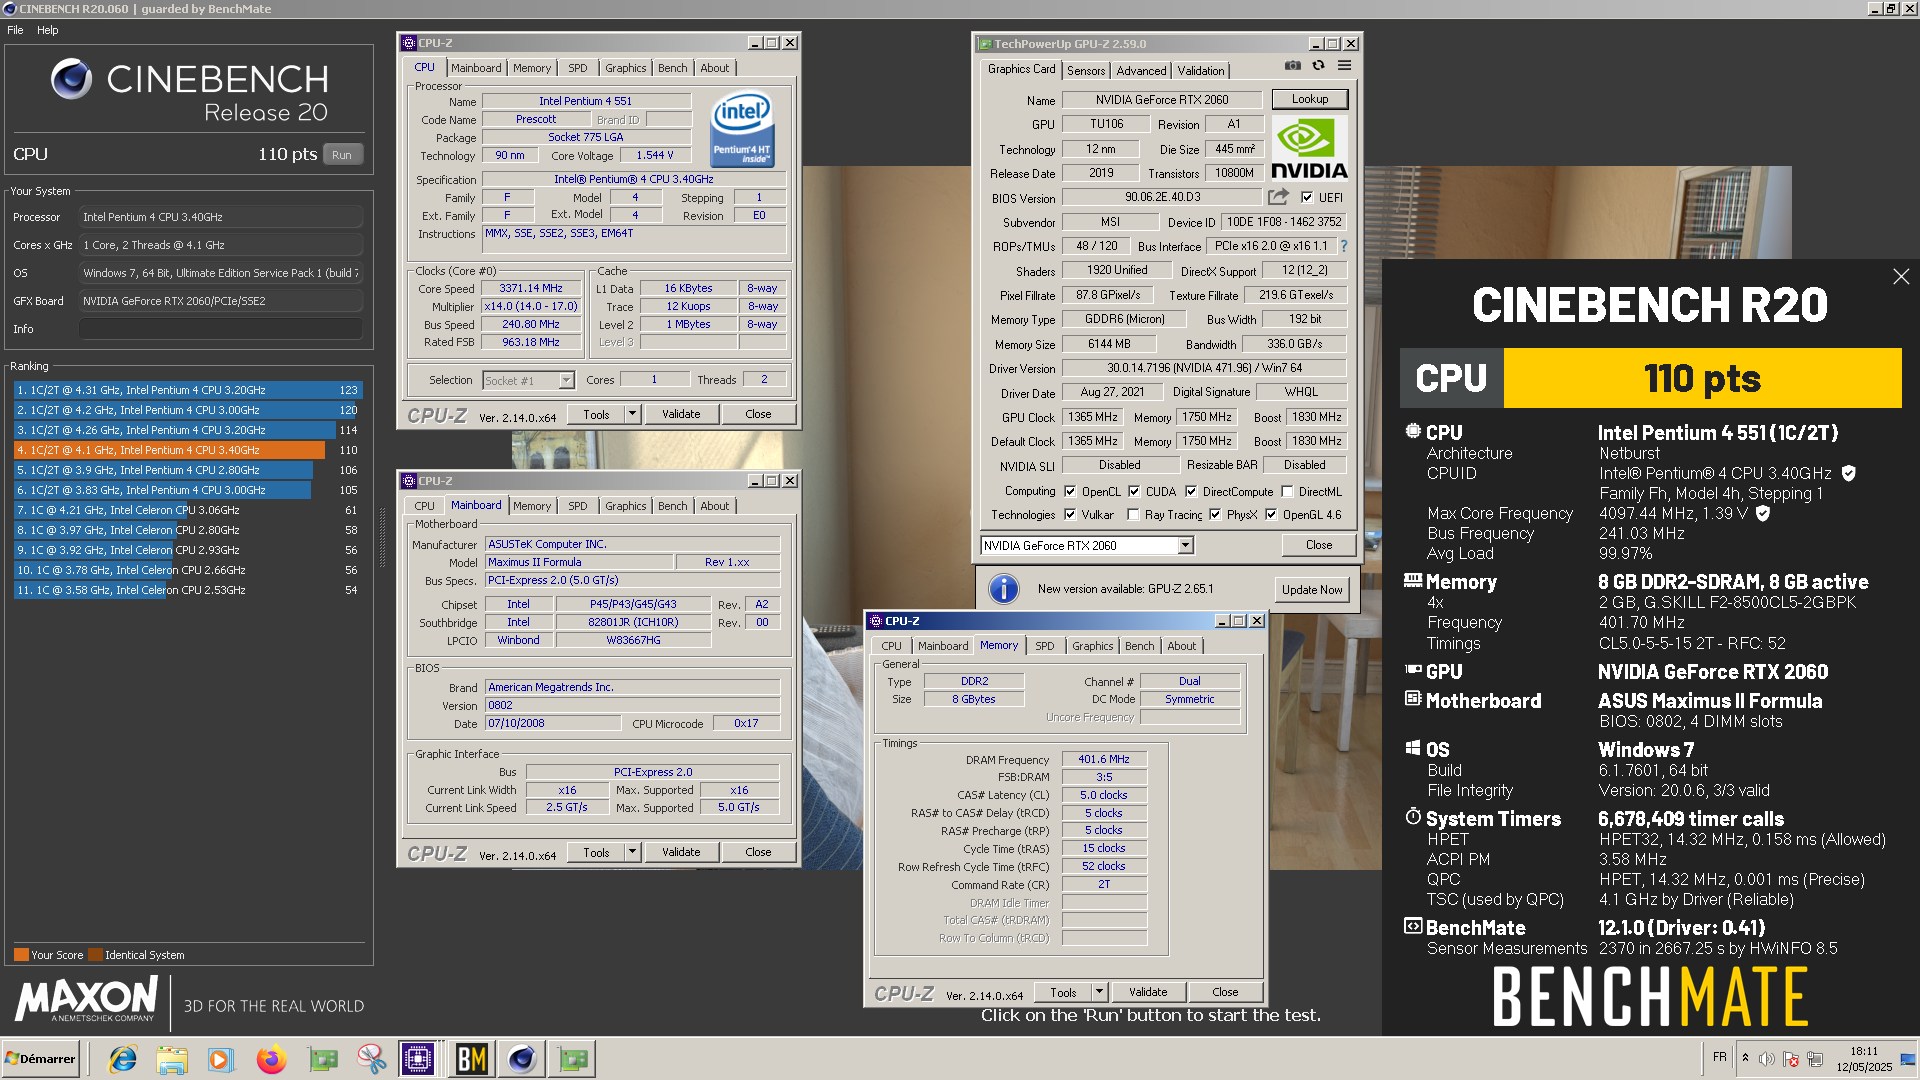The height and width of the screenshot is (1080, 1920).
Task: Click the first GPU-Z green card taskbar icon
Action: (322, 1059)
